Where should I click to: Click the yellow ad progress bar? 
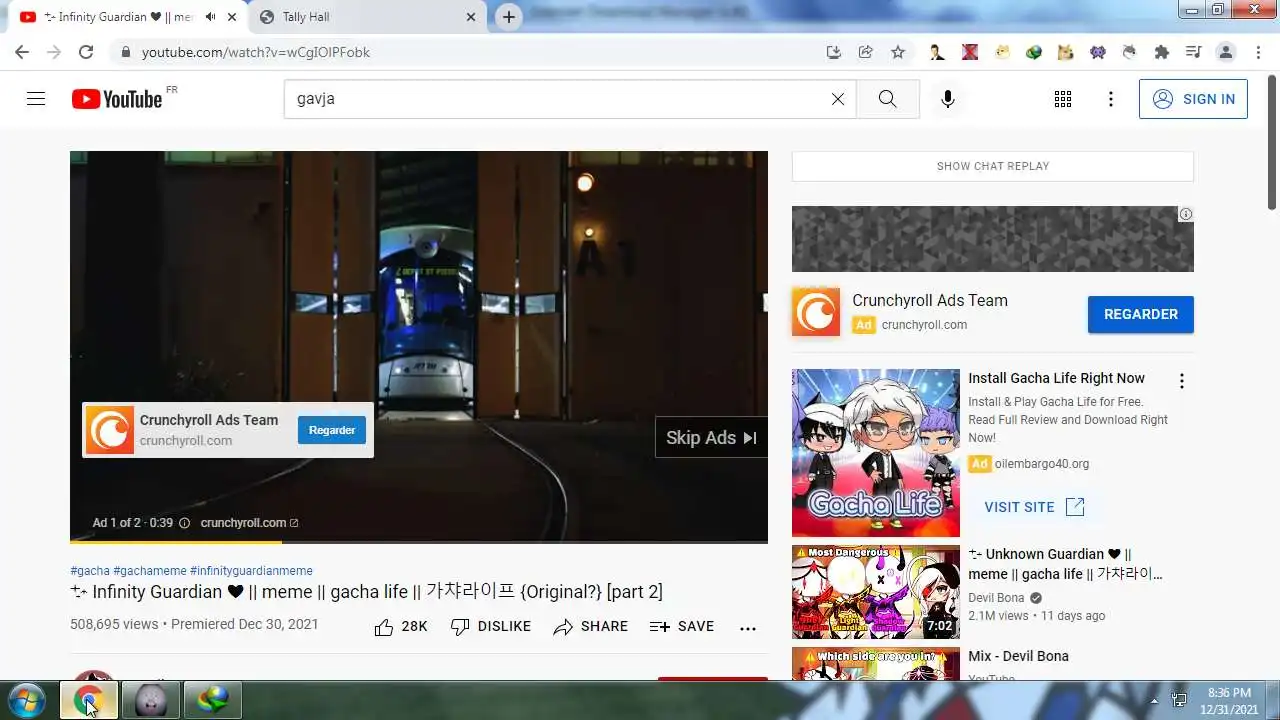[176, 542]
